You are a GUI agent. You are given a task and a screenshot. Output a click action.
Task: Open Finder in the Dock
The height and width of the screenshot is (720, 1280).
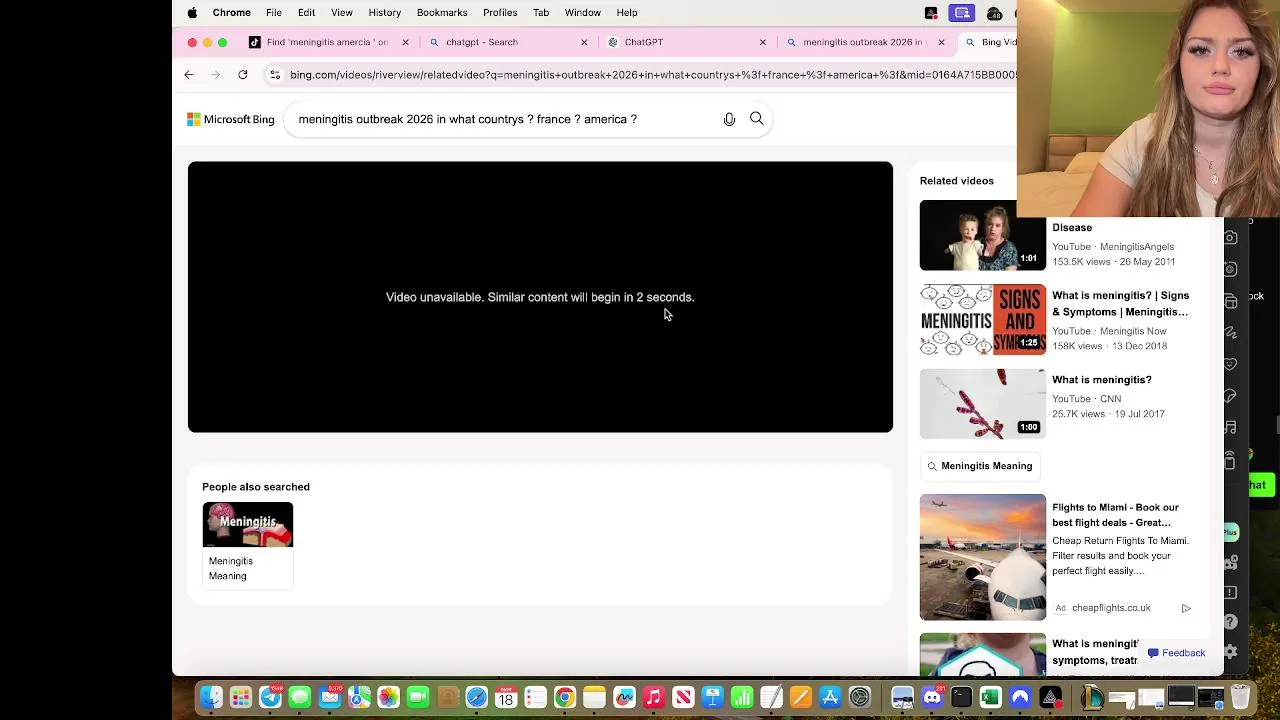[211, 697]
